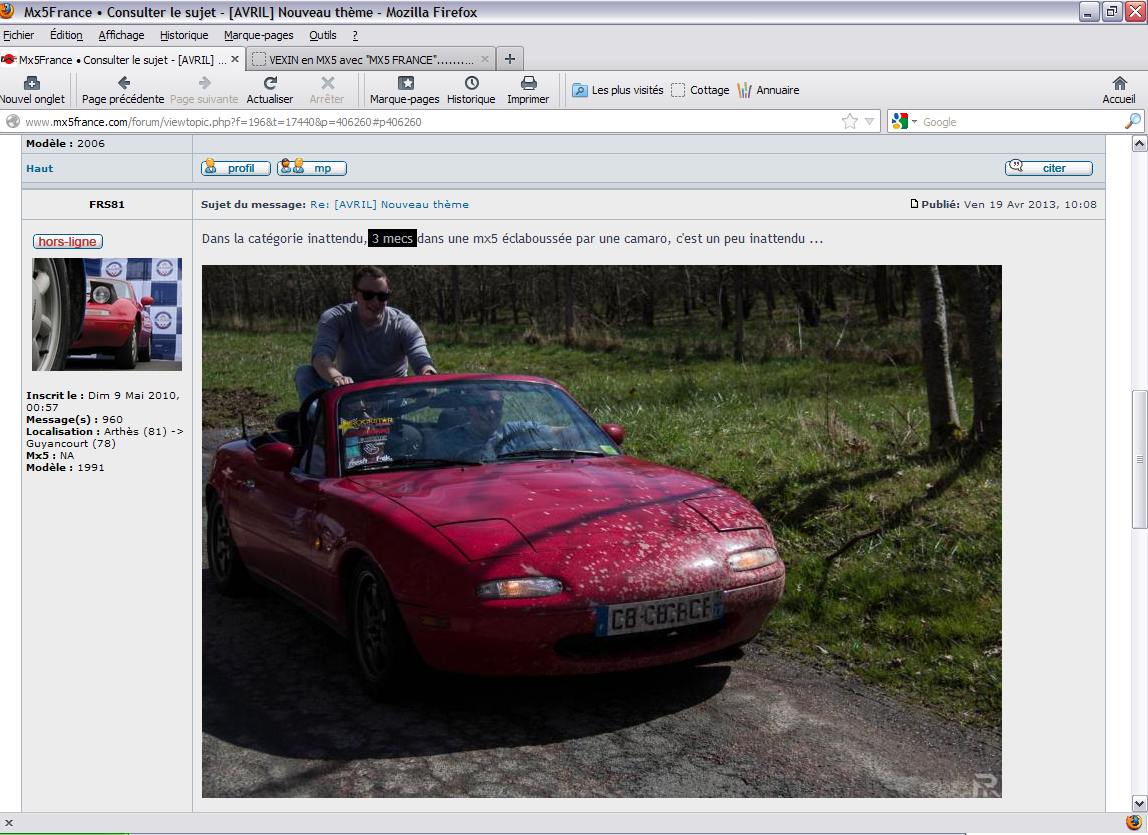Click the Arrêter stop button
The height and width of the screenshot is (835, 1148).
click(x=327, y=90)
